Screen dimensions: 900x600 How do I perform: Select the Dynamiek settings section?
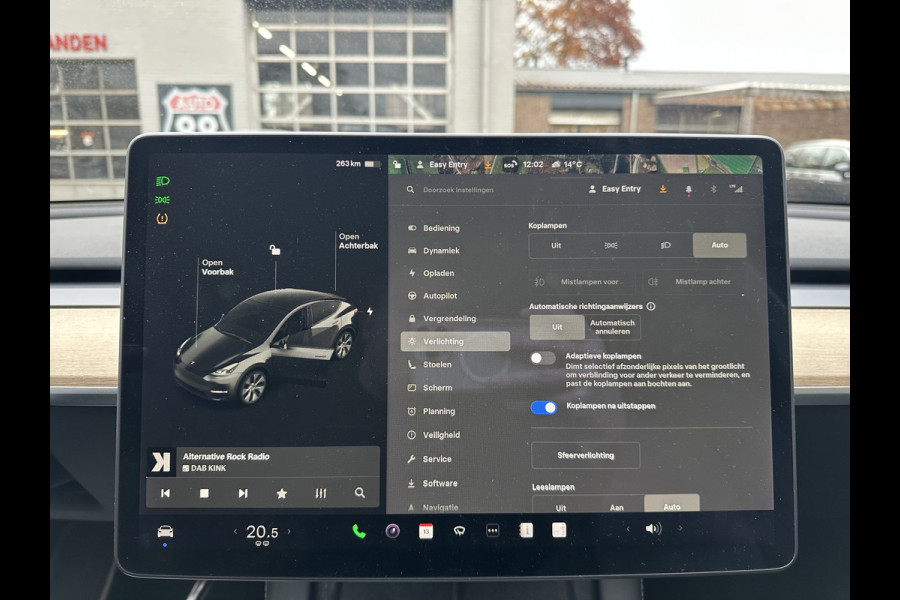[444, 250]
